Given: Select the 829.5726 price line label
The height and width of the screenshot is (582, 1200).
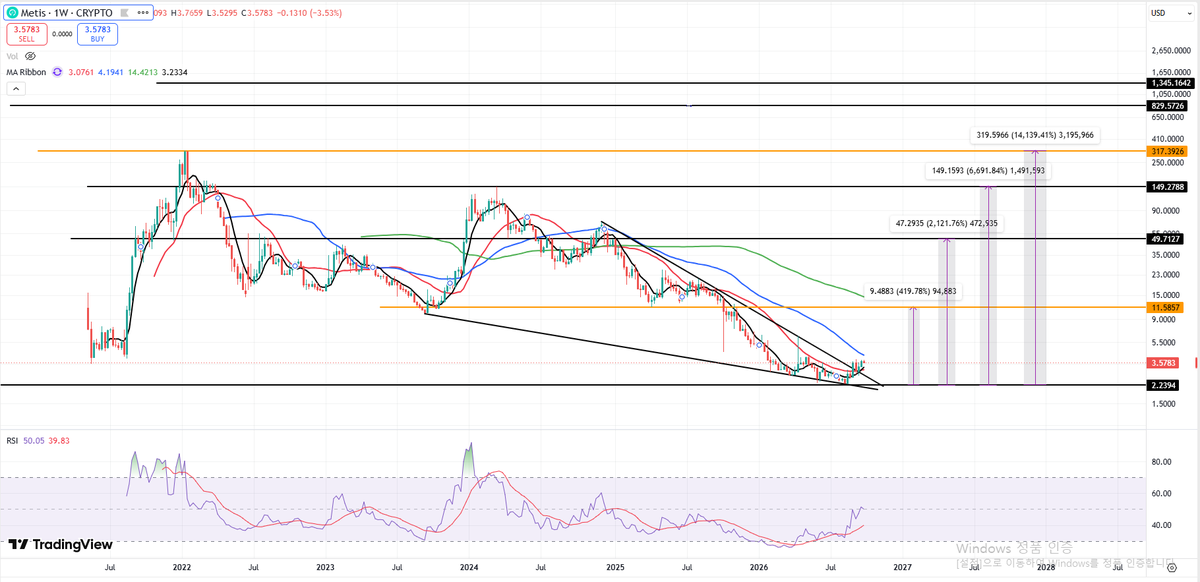Looking at the screenshot, I should pos(1166,105).
